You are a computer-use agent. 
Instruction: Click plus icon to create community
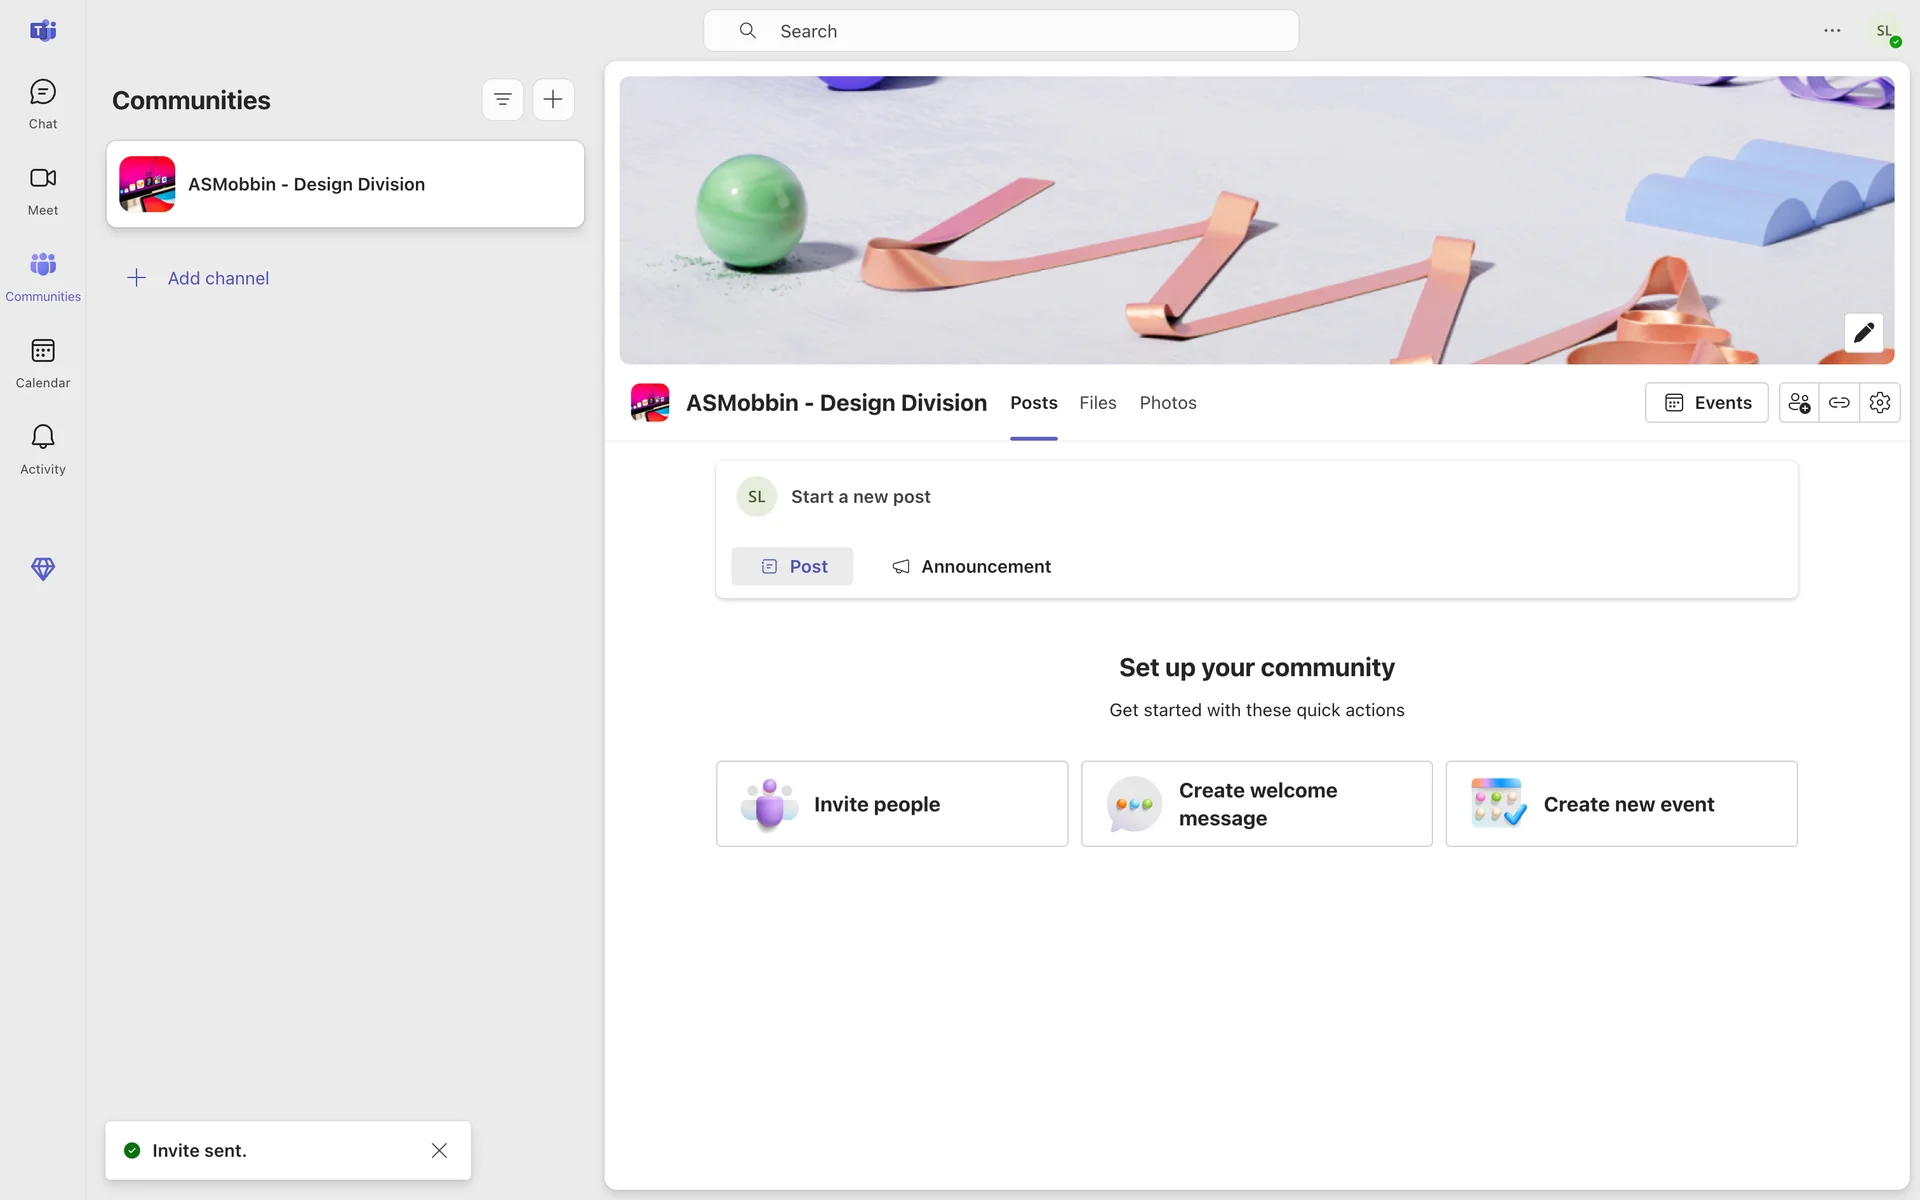pos(553,99)
